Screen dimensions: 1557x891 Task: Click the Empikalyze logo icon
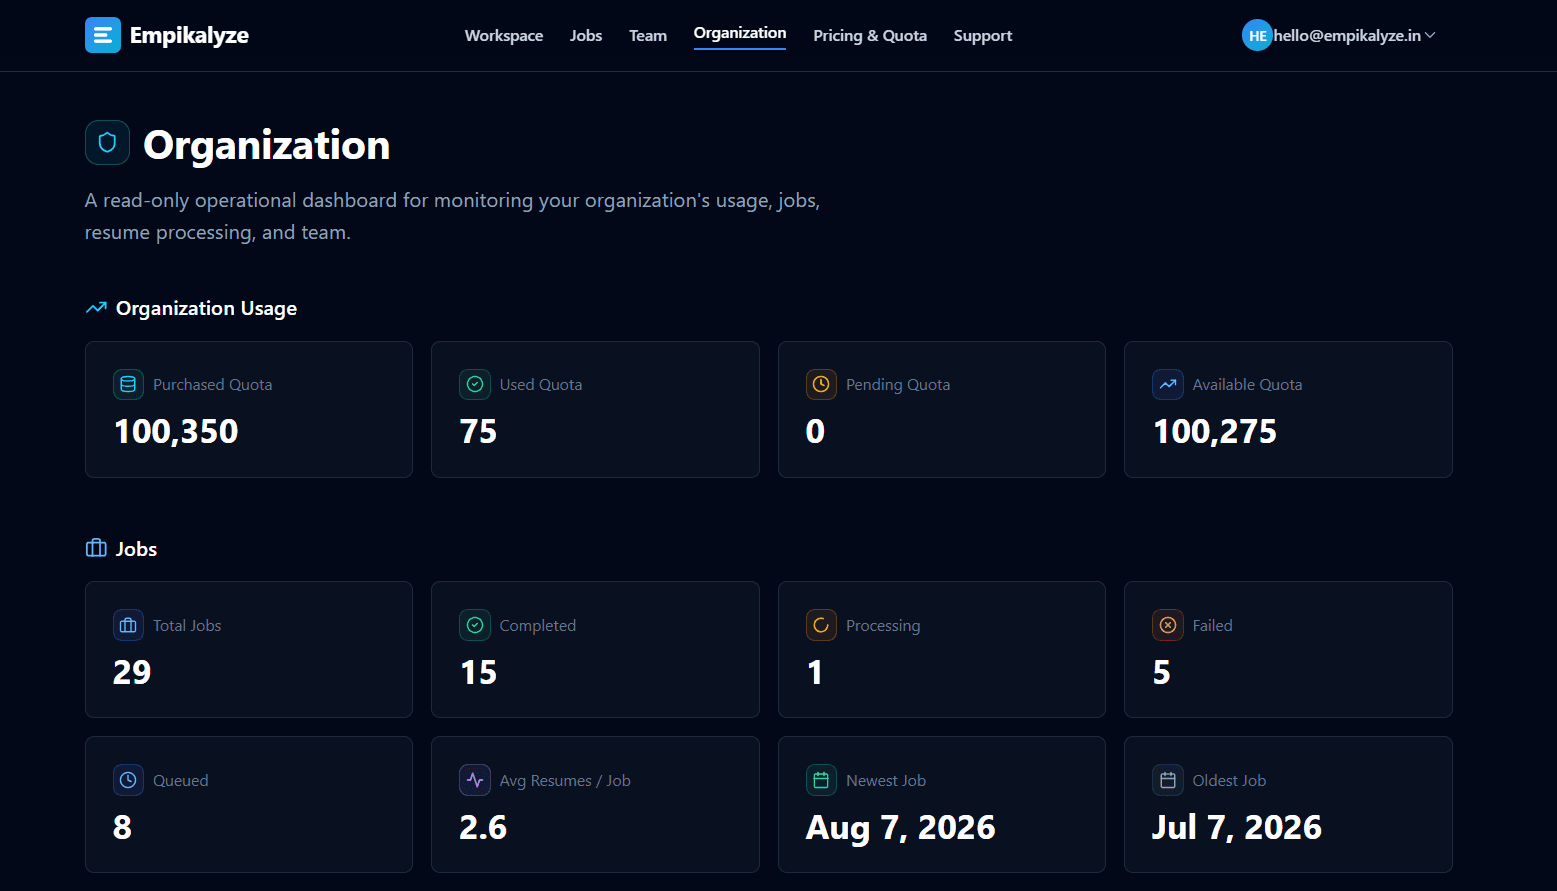click(x=103, y=35)
